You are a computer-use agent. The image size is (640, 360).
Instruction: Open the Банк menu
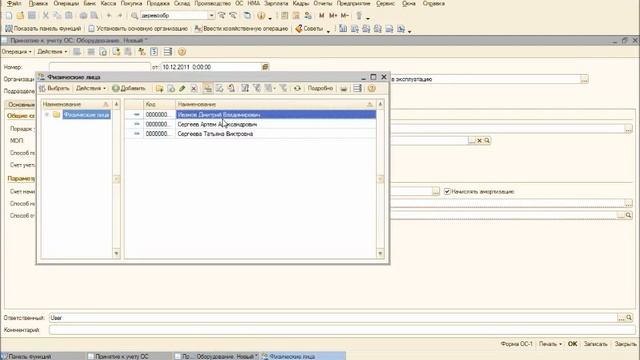89,3
